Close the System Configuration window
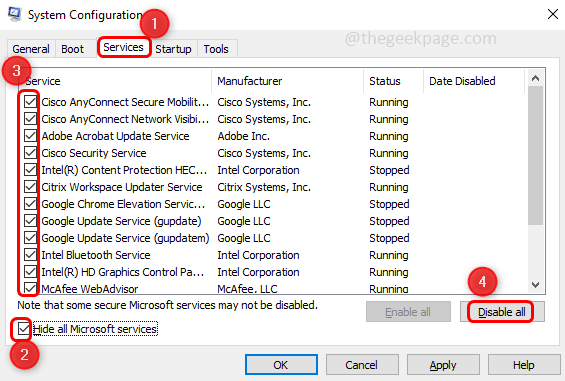The height and width of the screenshot is (381, 565). [x=552, y=14]
